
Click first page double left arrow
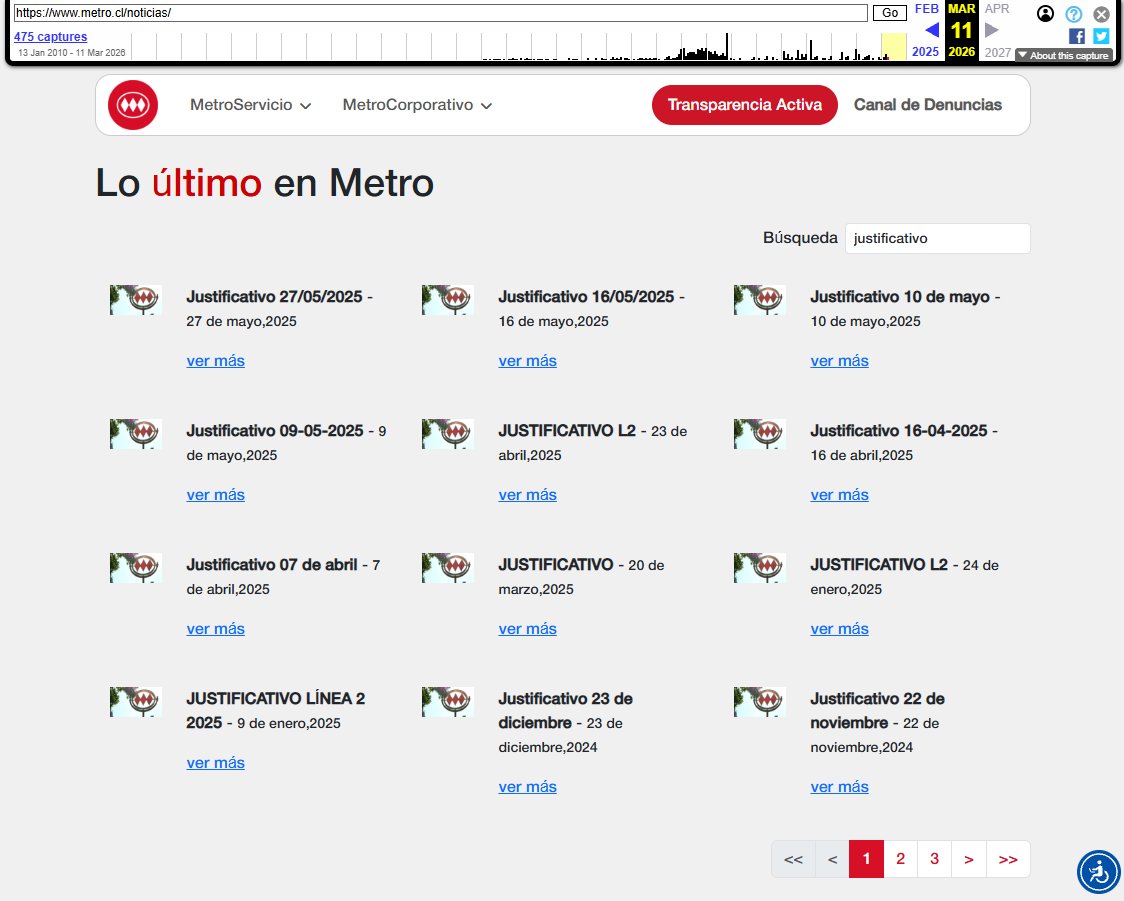tap(793, 859)
